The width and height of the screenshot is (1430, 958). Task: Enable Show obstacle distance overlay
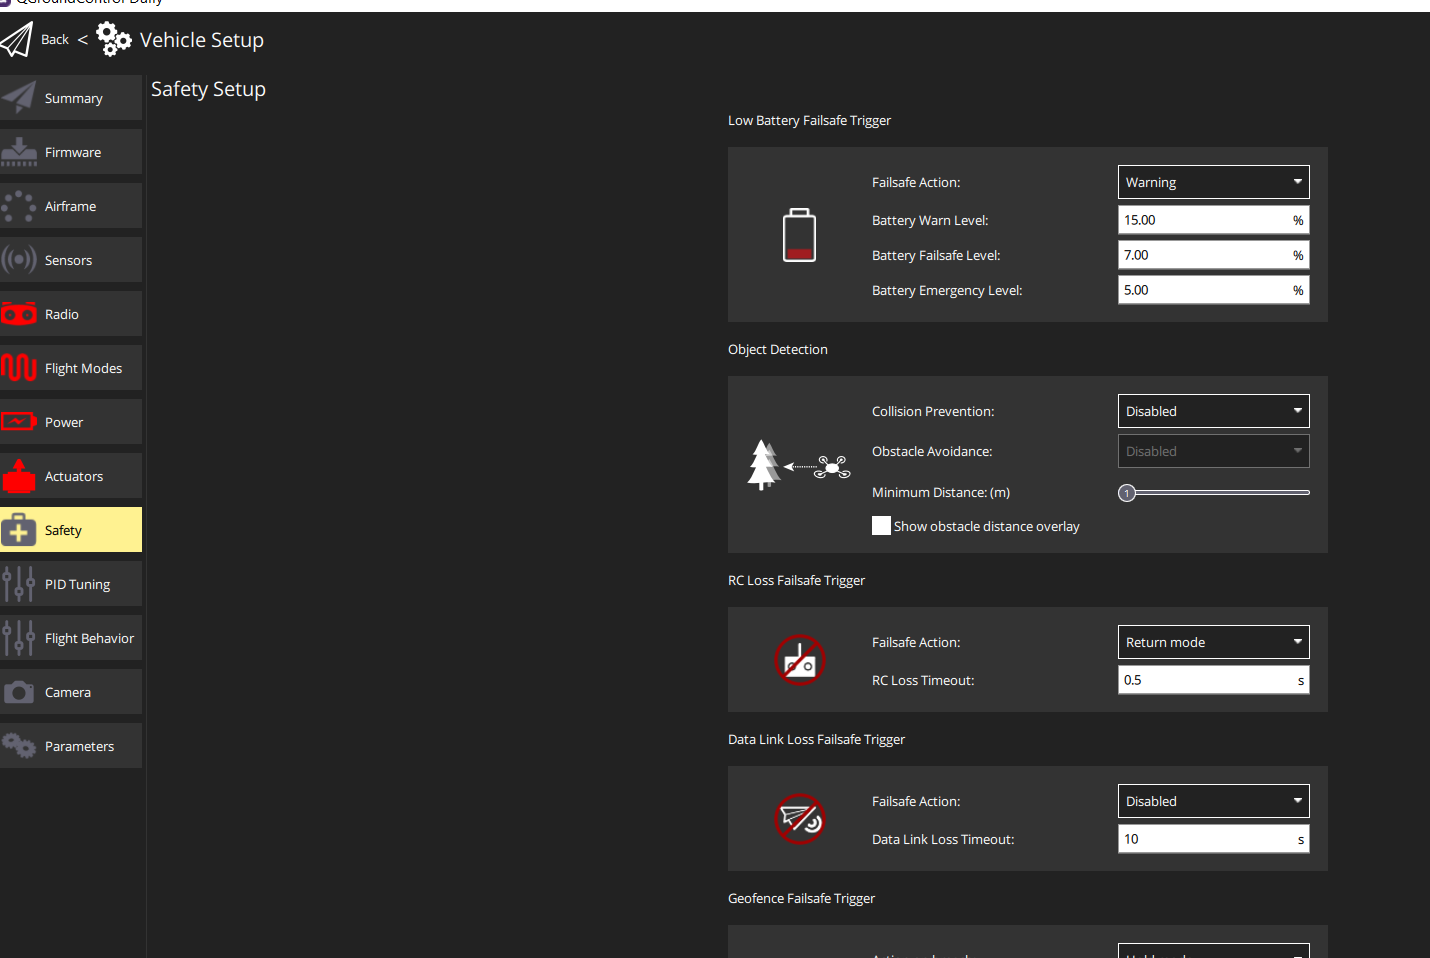881,525
